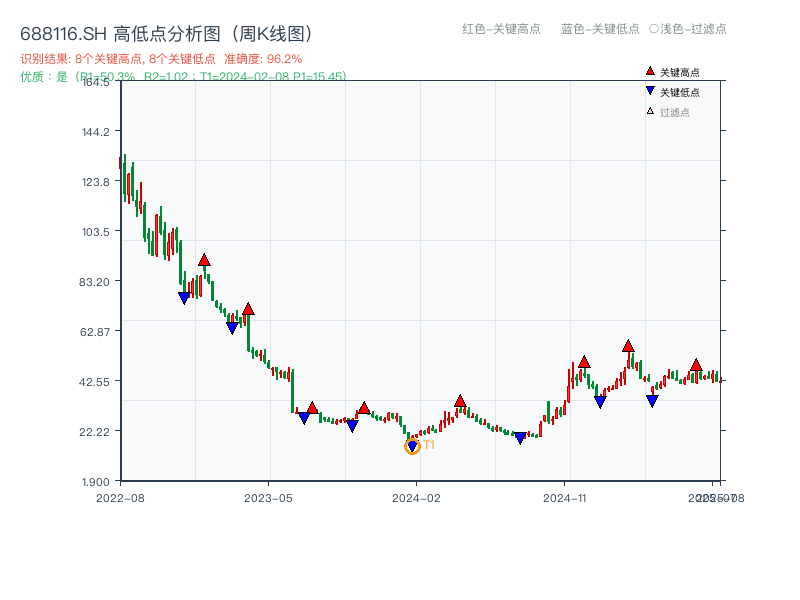
Task: Click the 2024-02 x-axis label
Action: coord(415,497)
